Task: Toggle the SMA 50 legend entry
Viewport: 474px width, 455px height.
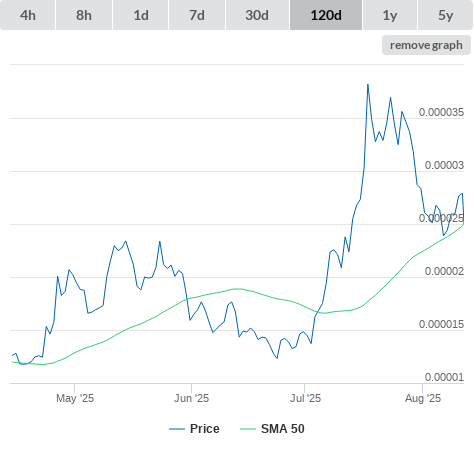Action: (x=283, y=429)
